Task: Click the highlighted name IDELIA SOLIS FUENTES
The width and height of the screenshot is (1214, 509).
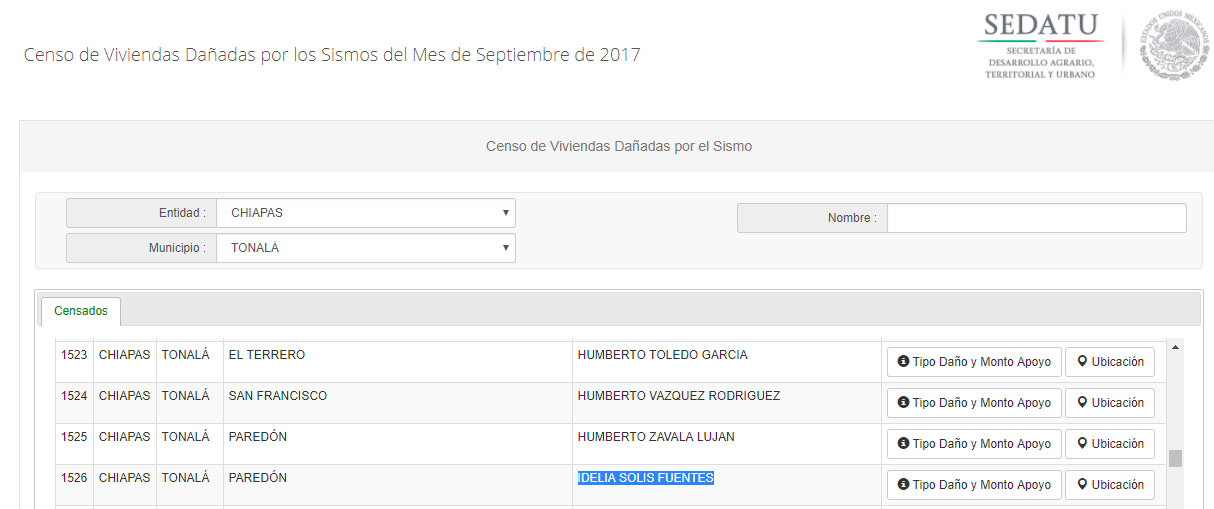Action: (646, 478)
